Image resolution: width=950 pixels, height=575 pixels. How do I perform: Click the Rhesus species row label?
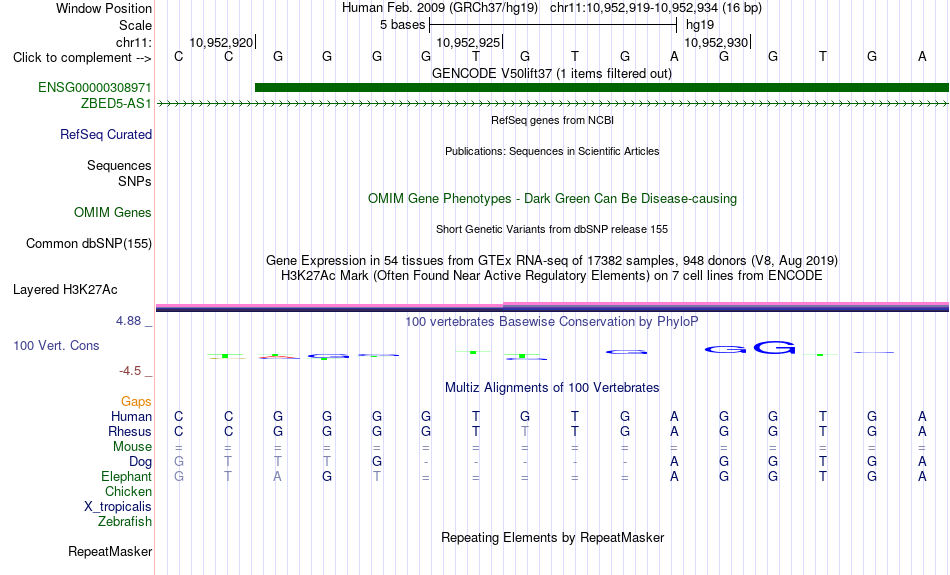coord(129,432)
